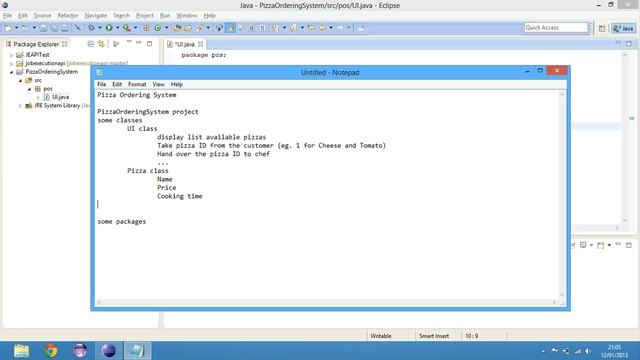Open the New Java Class dropdown arrow
This screenshot has height=360, width=640.
(x=166, y=28)
